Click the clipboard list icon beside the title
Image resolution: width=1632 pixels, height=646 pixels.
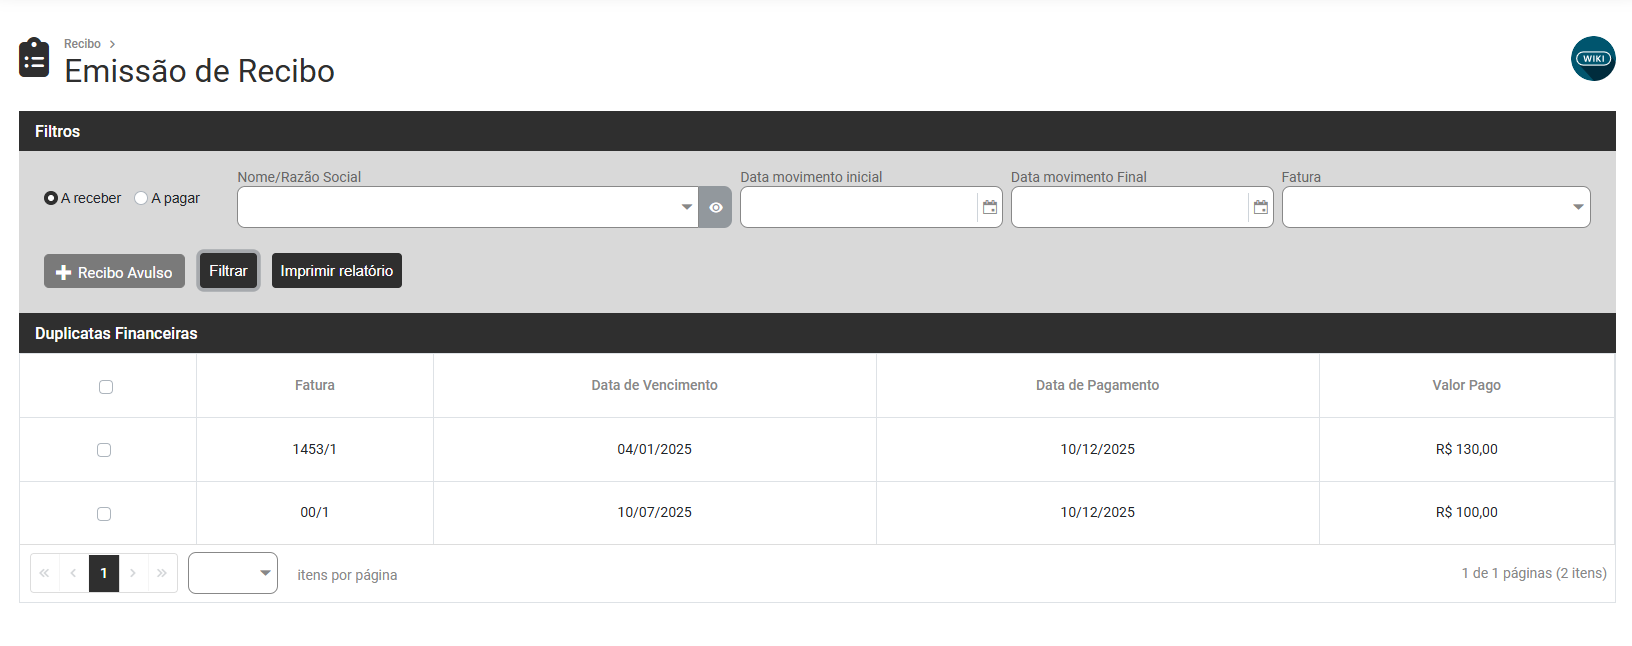point(34,58)
